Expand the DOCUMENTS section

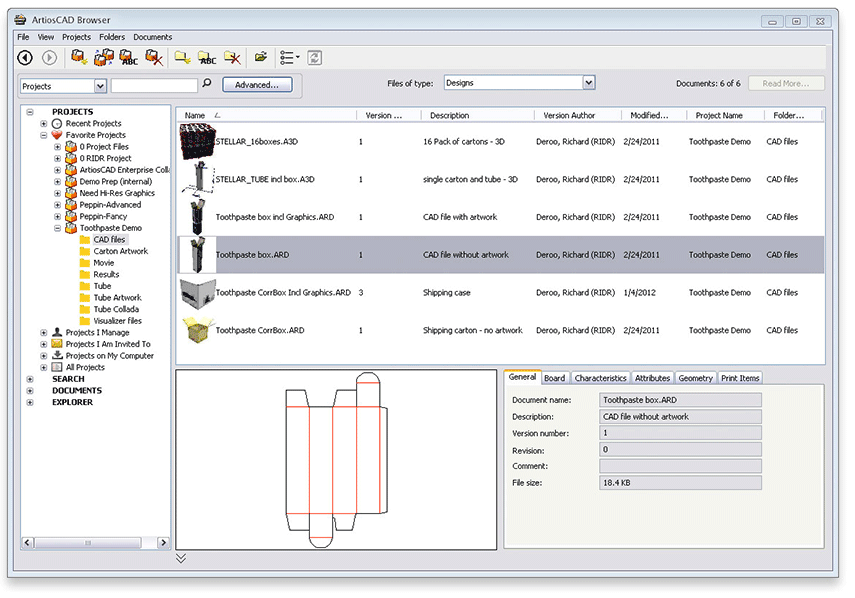coord(30,390)
